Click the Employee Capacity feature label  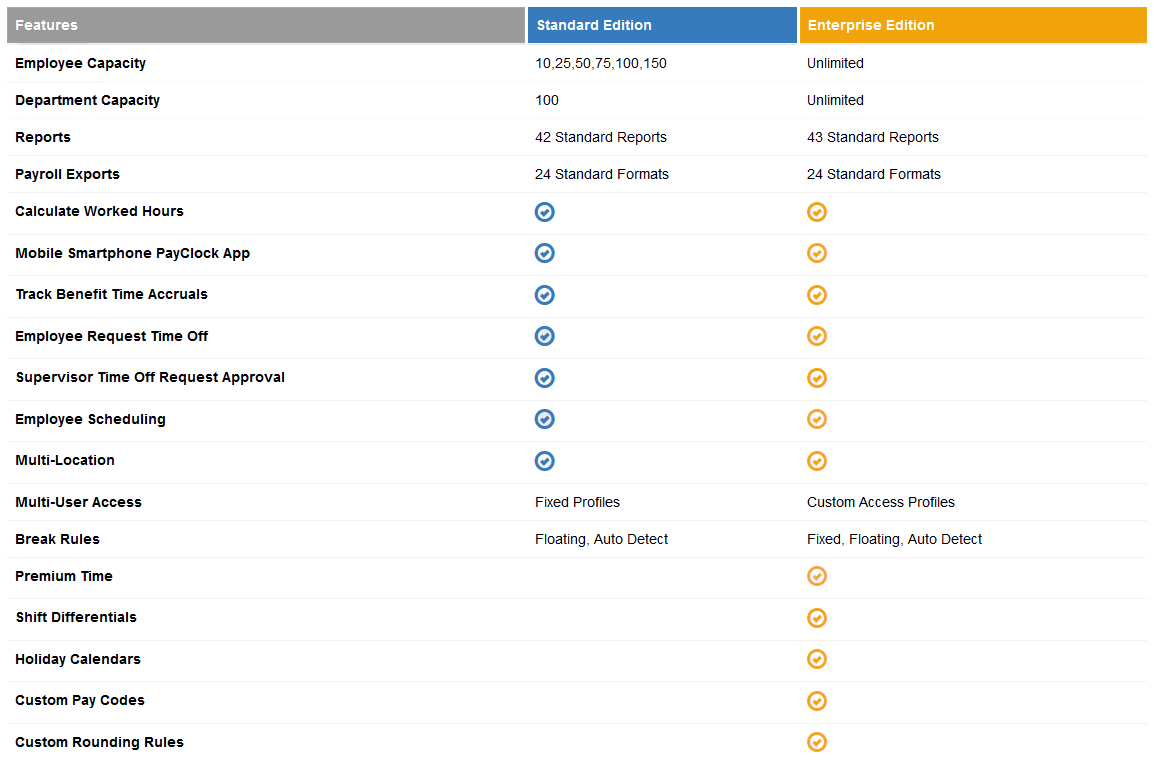80,63
